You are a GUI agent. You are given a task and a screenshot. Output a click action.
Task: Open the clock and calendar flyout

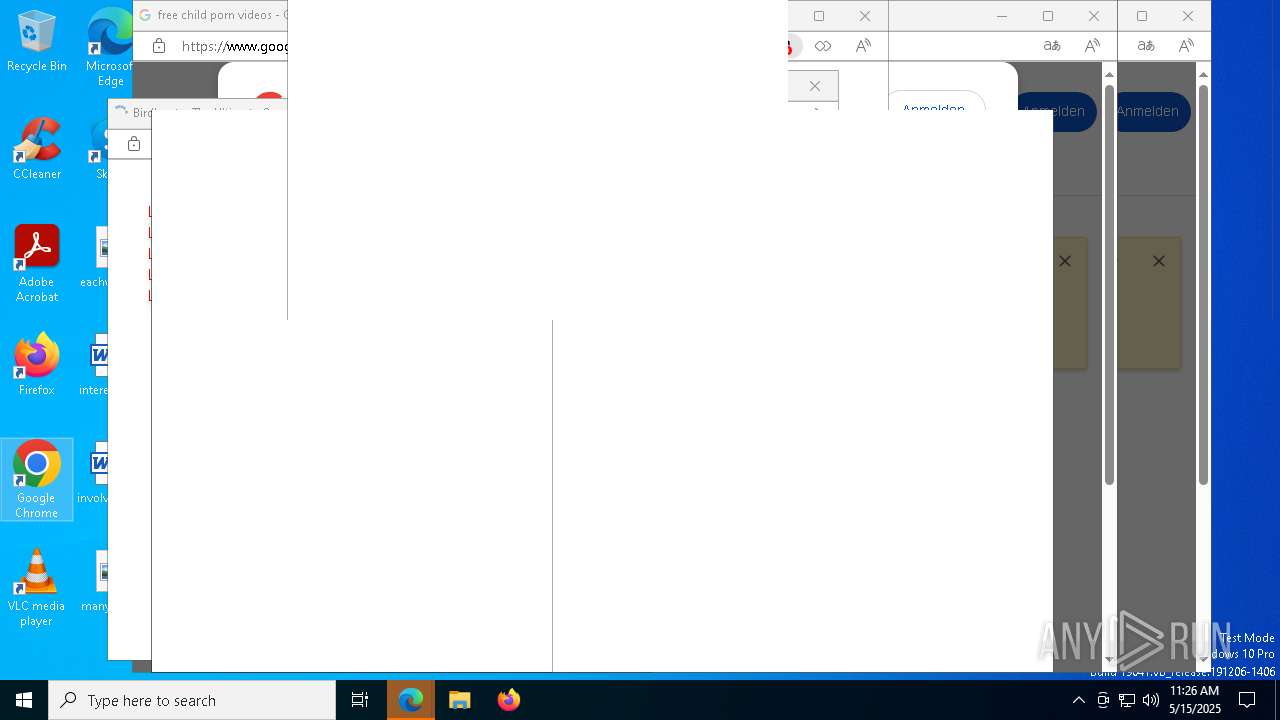(1194, 700)
